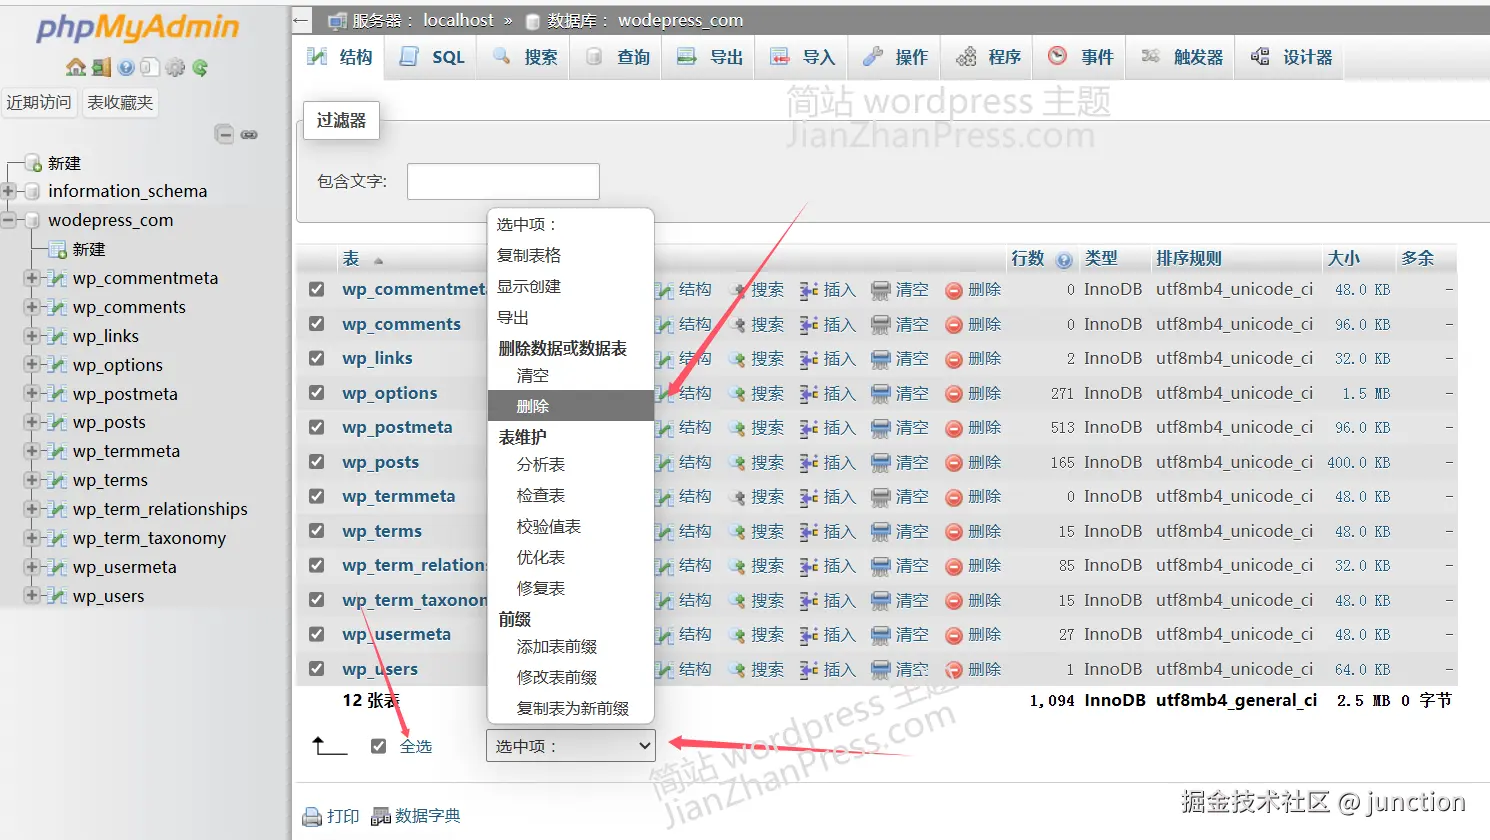Click the wp_options table icon in sidebar

point(57,365)
